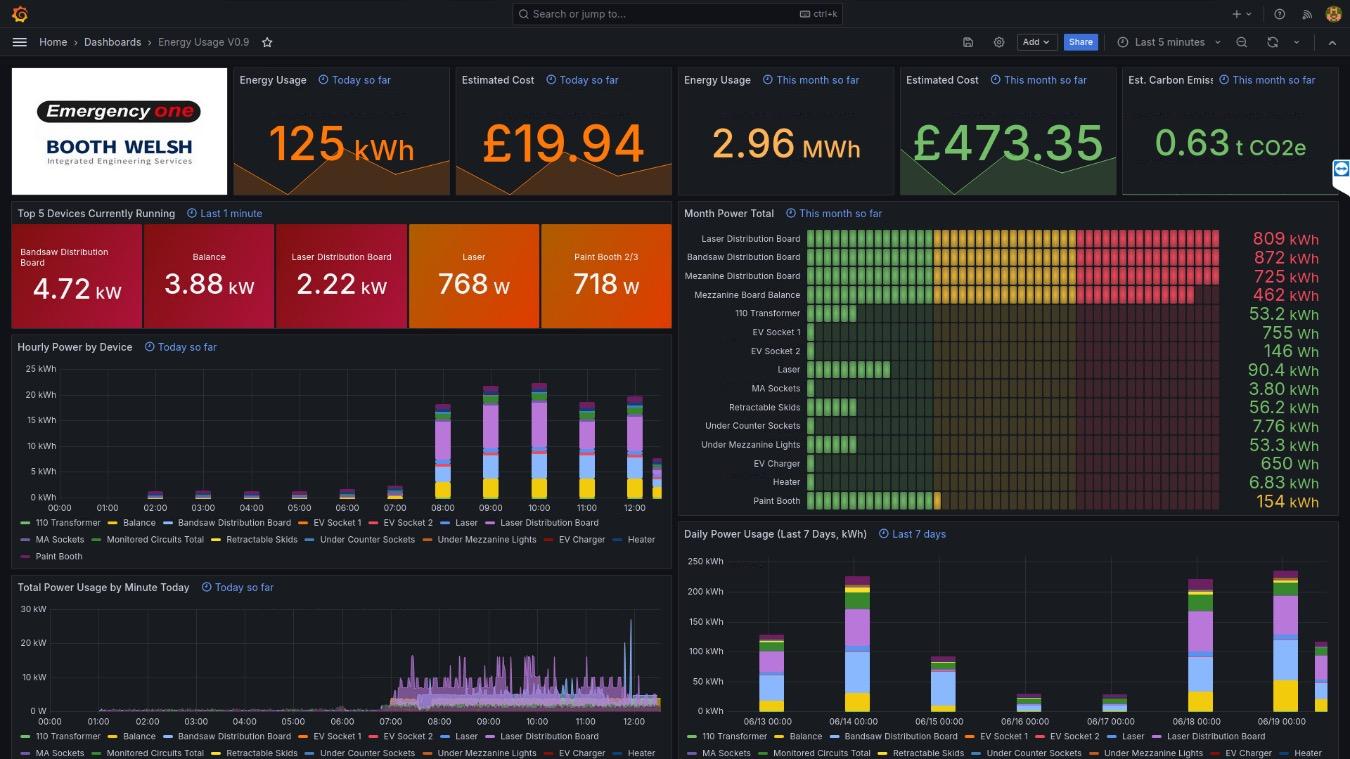Collapse the top toolbar with chevron
Image resolution: width=1350 pixels, height=759 pixels.
[1332, 42]
